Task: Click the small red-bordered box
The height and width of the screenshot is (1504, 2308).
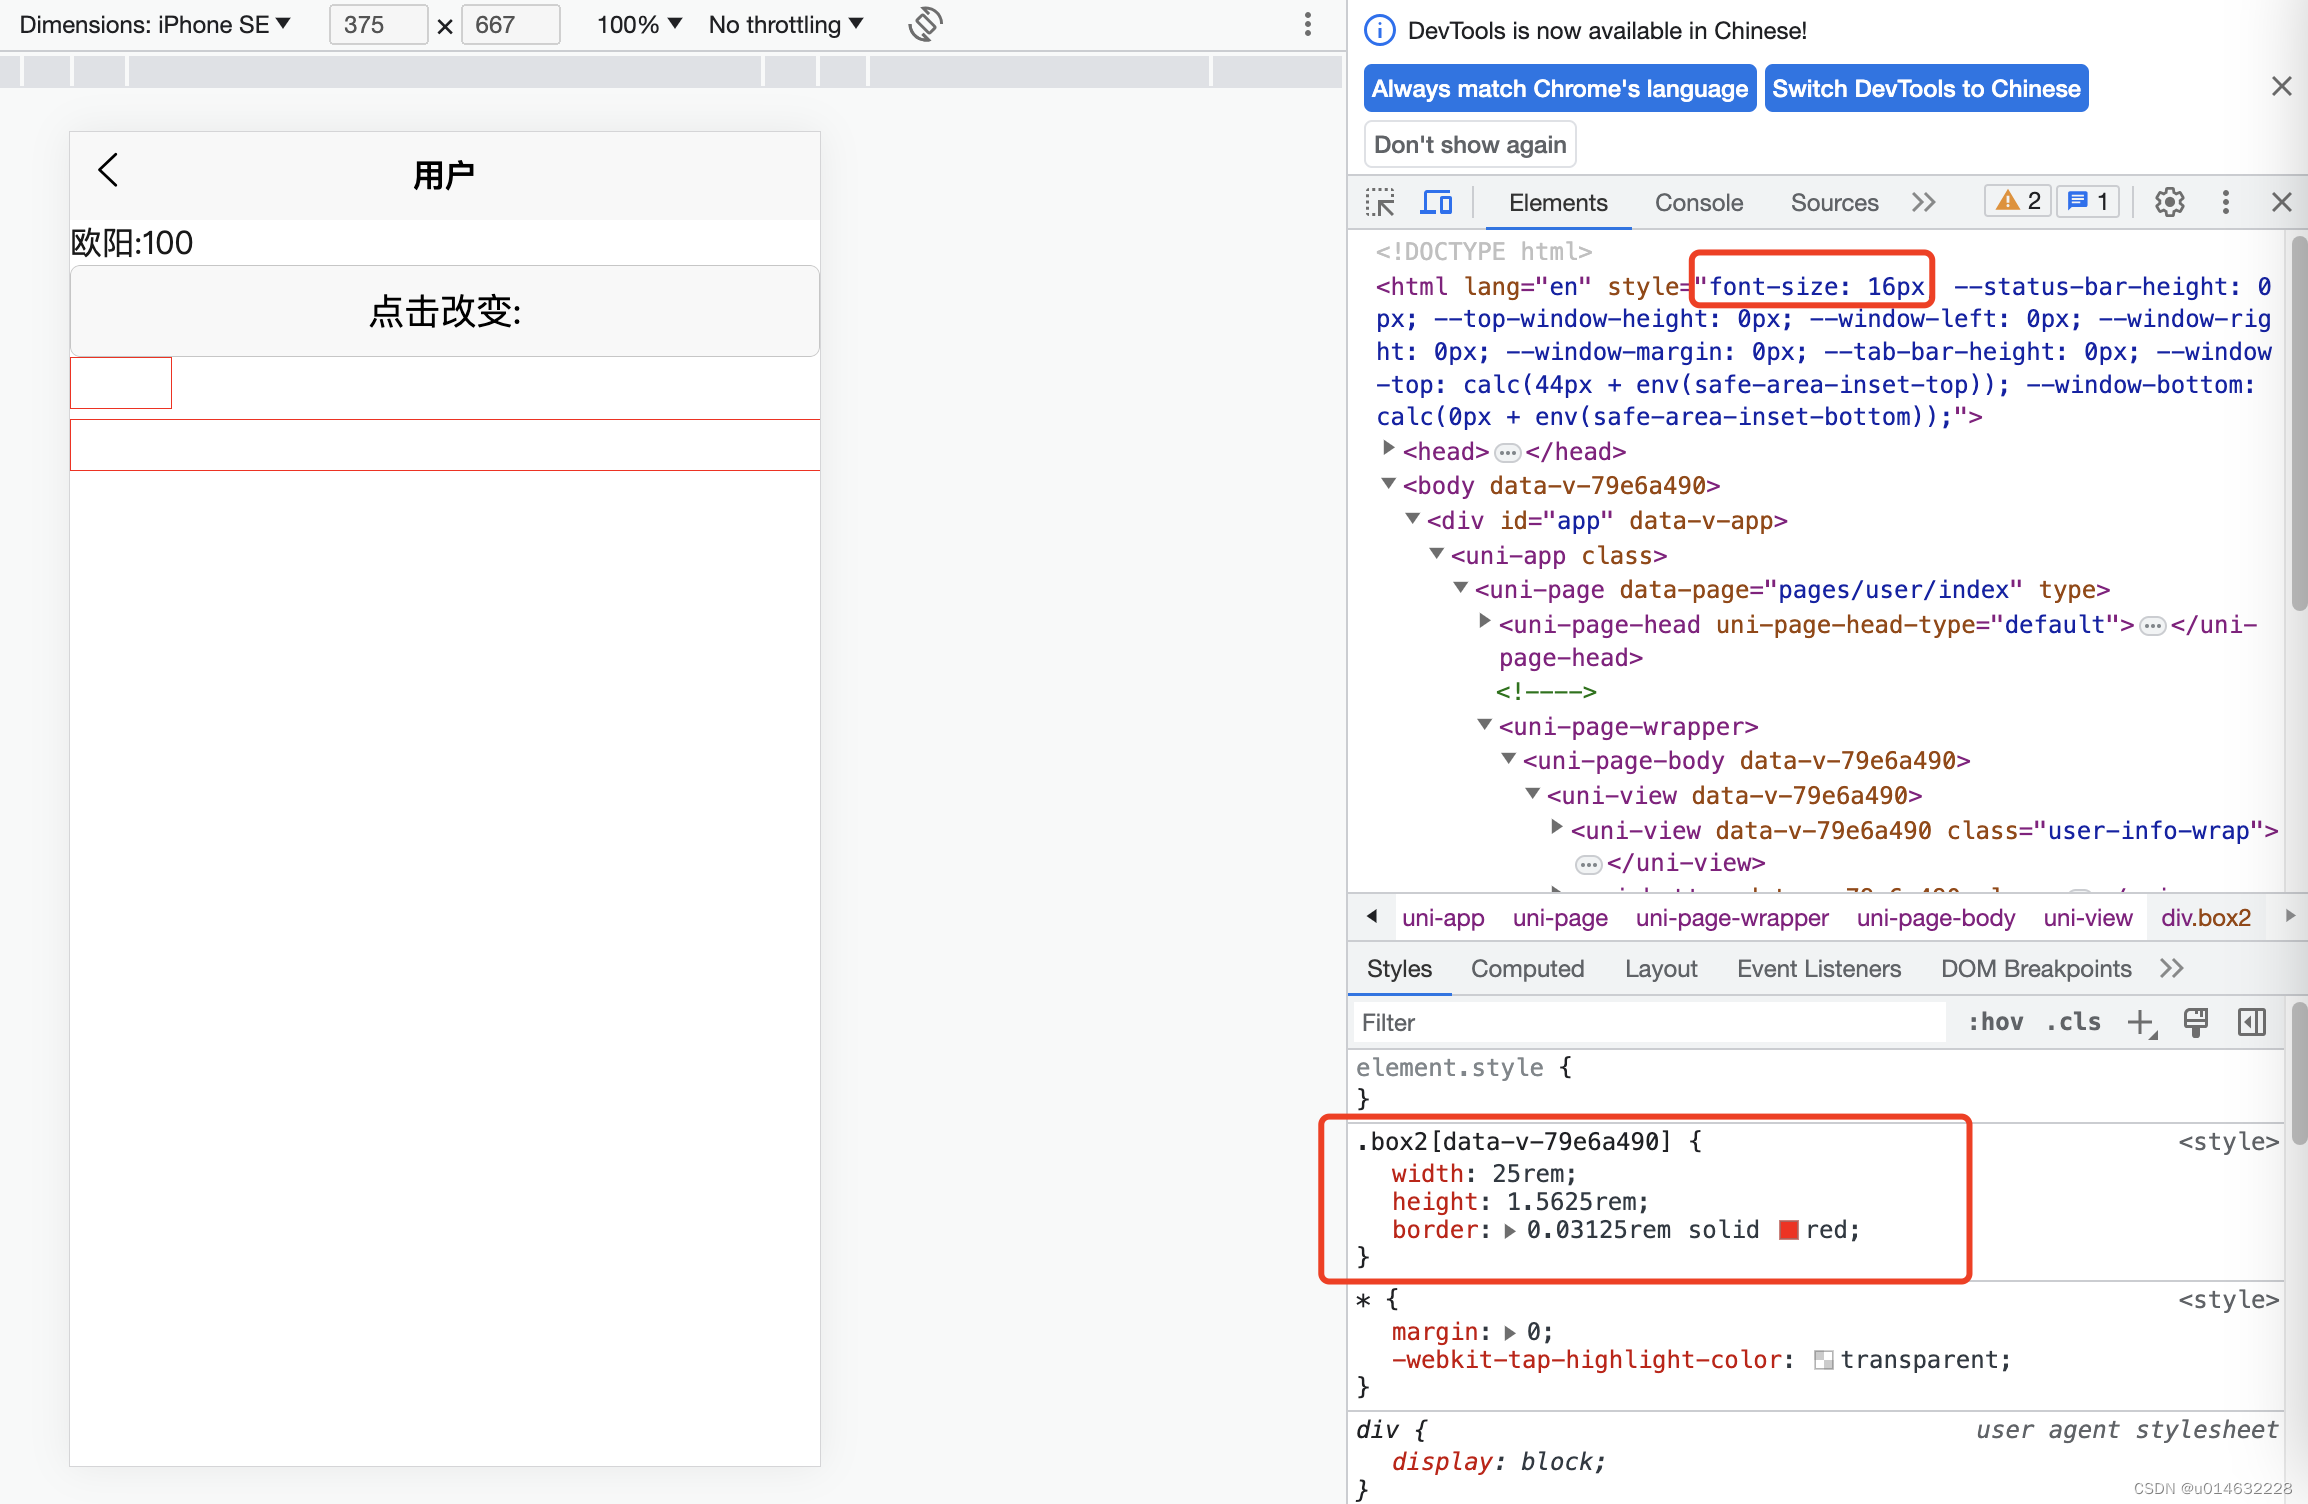Action: (x=121, y=383)
